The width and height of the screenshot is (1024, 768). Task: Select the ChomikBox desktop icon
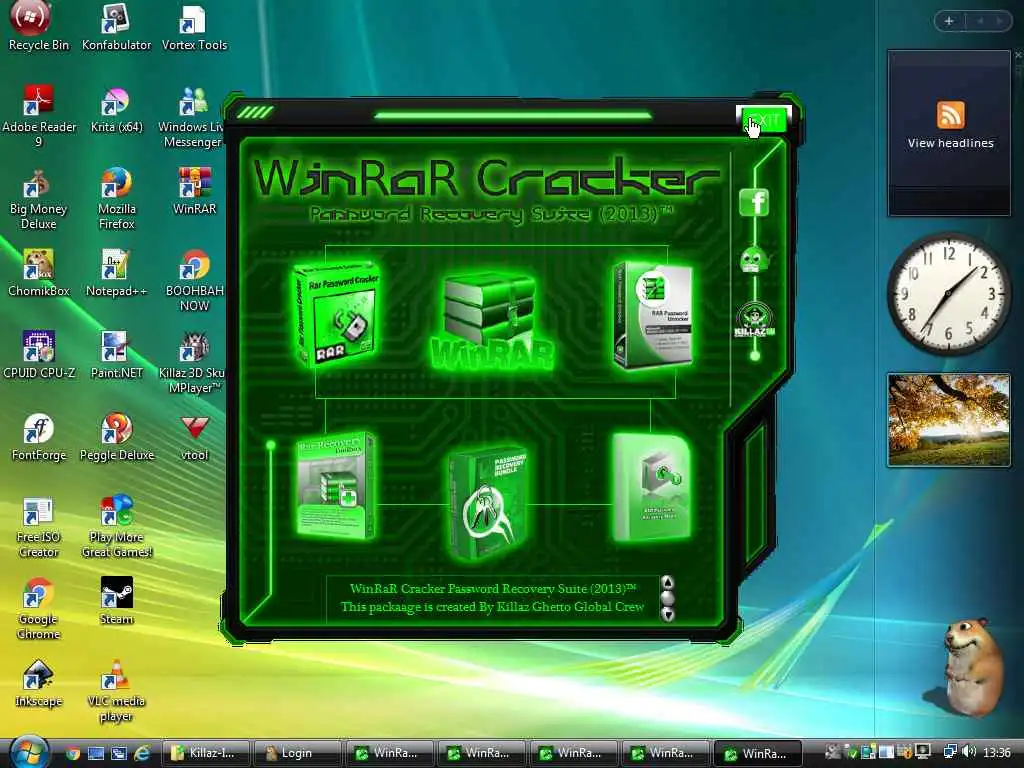coord(39,274)
